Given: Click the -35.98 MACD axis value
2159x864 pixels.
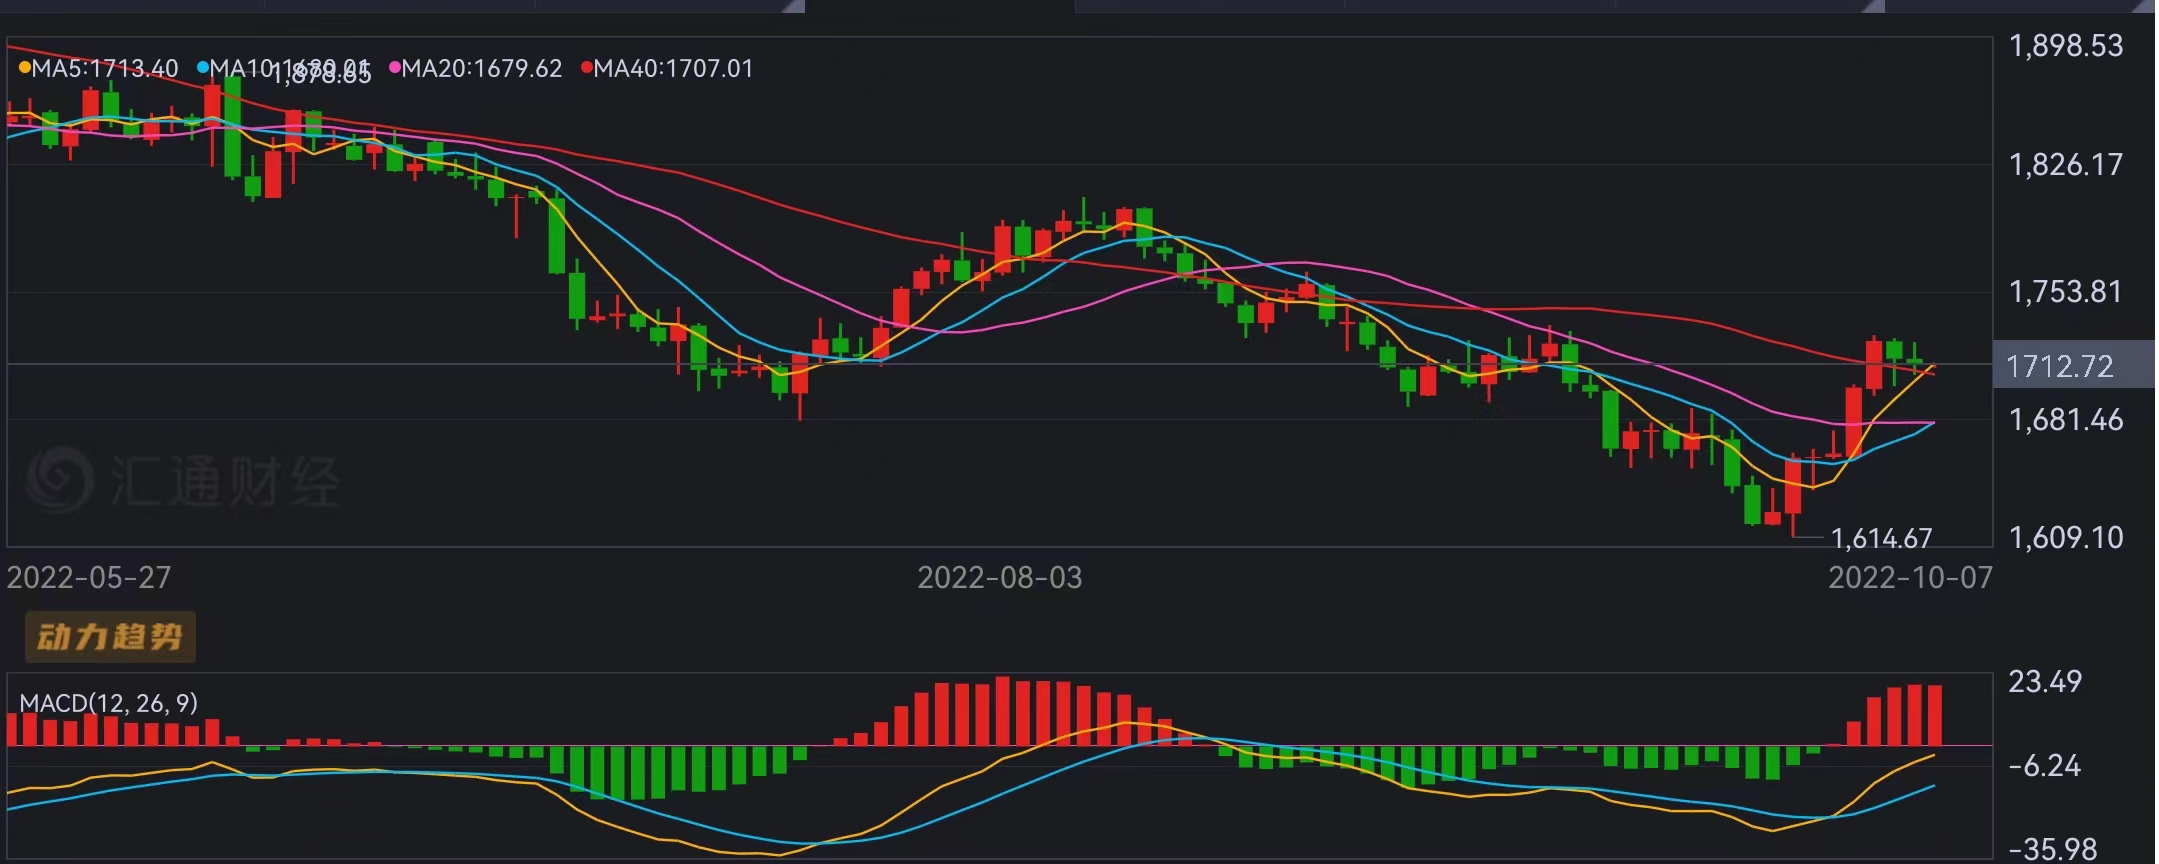Looking at the screenshot, I should point(2052,849).
